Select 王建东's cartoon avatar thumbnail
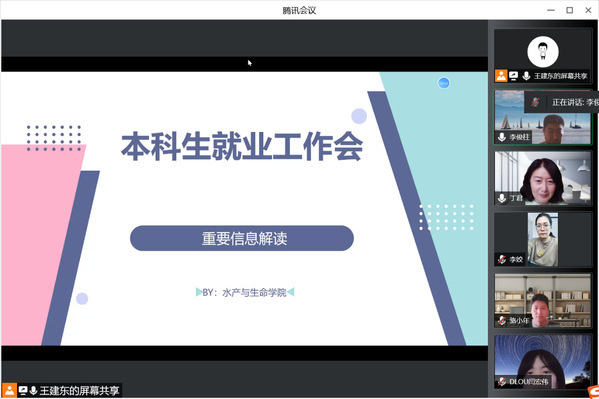 click(543, 52)
